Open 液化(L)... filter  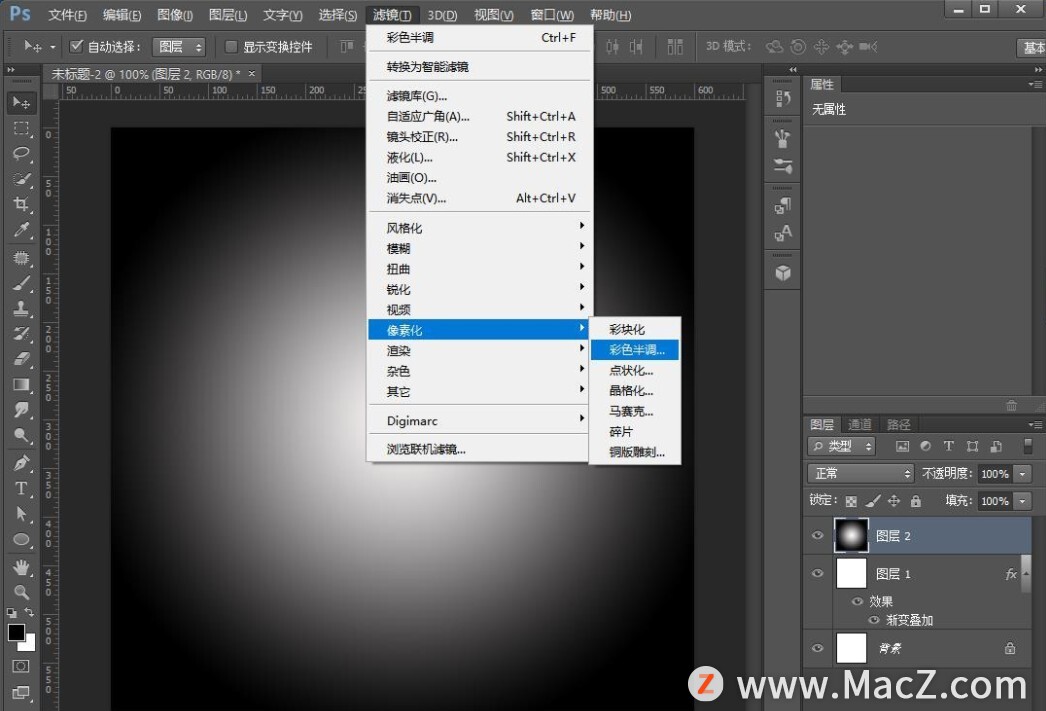pos(478,157)
